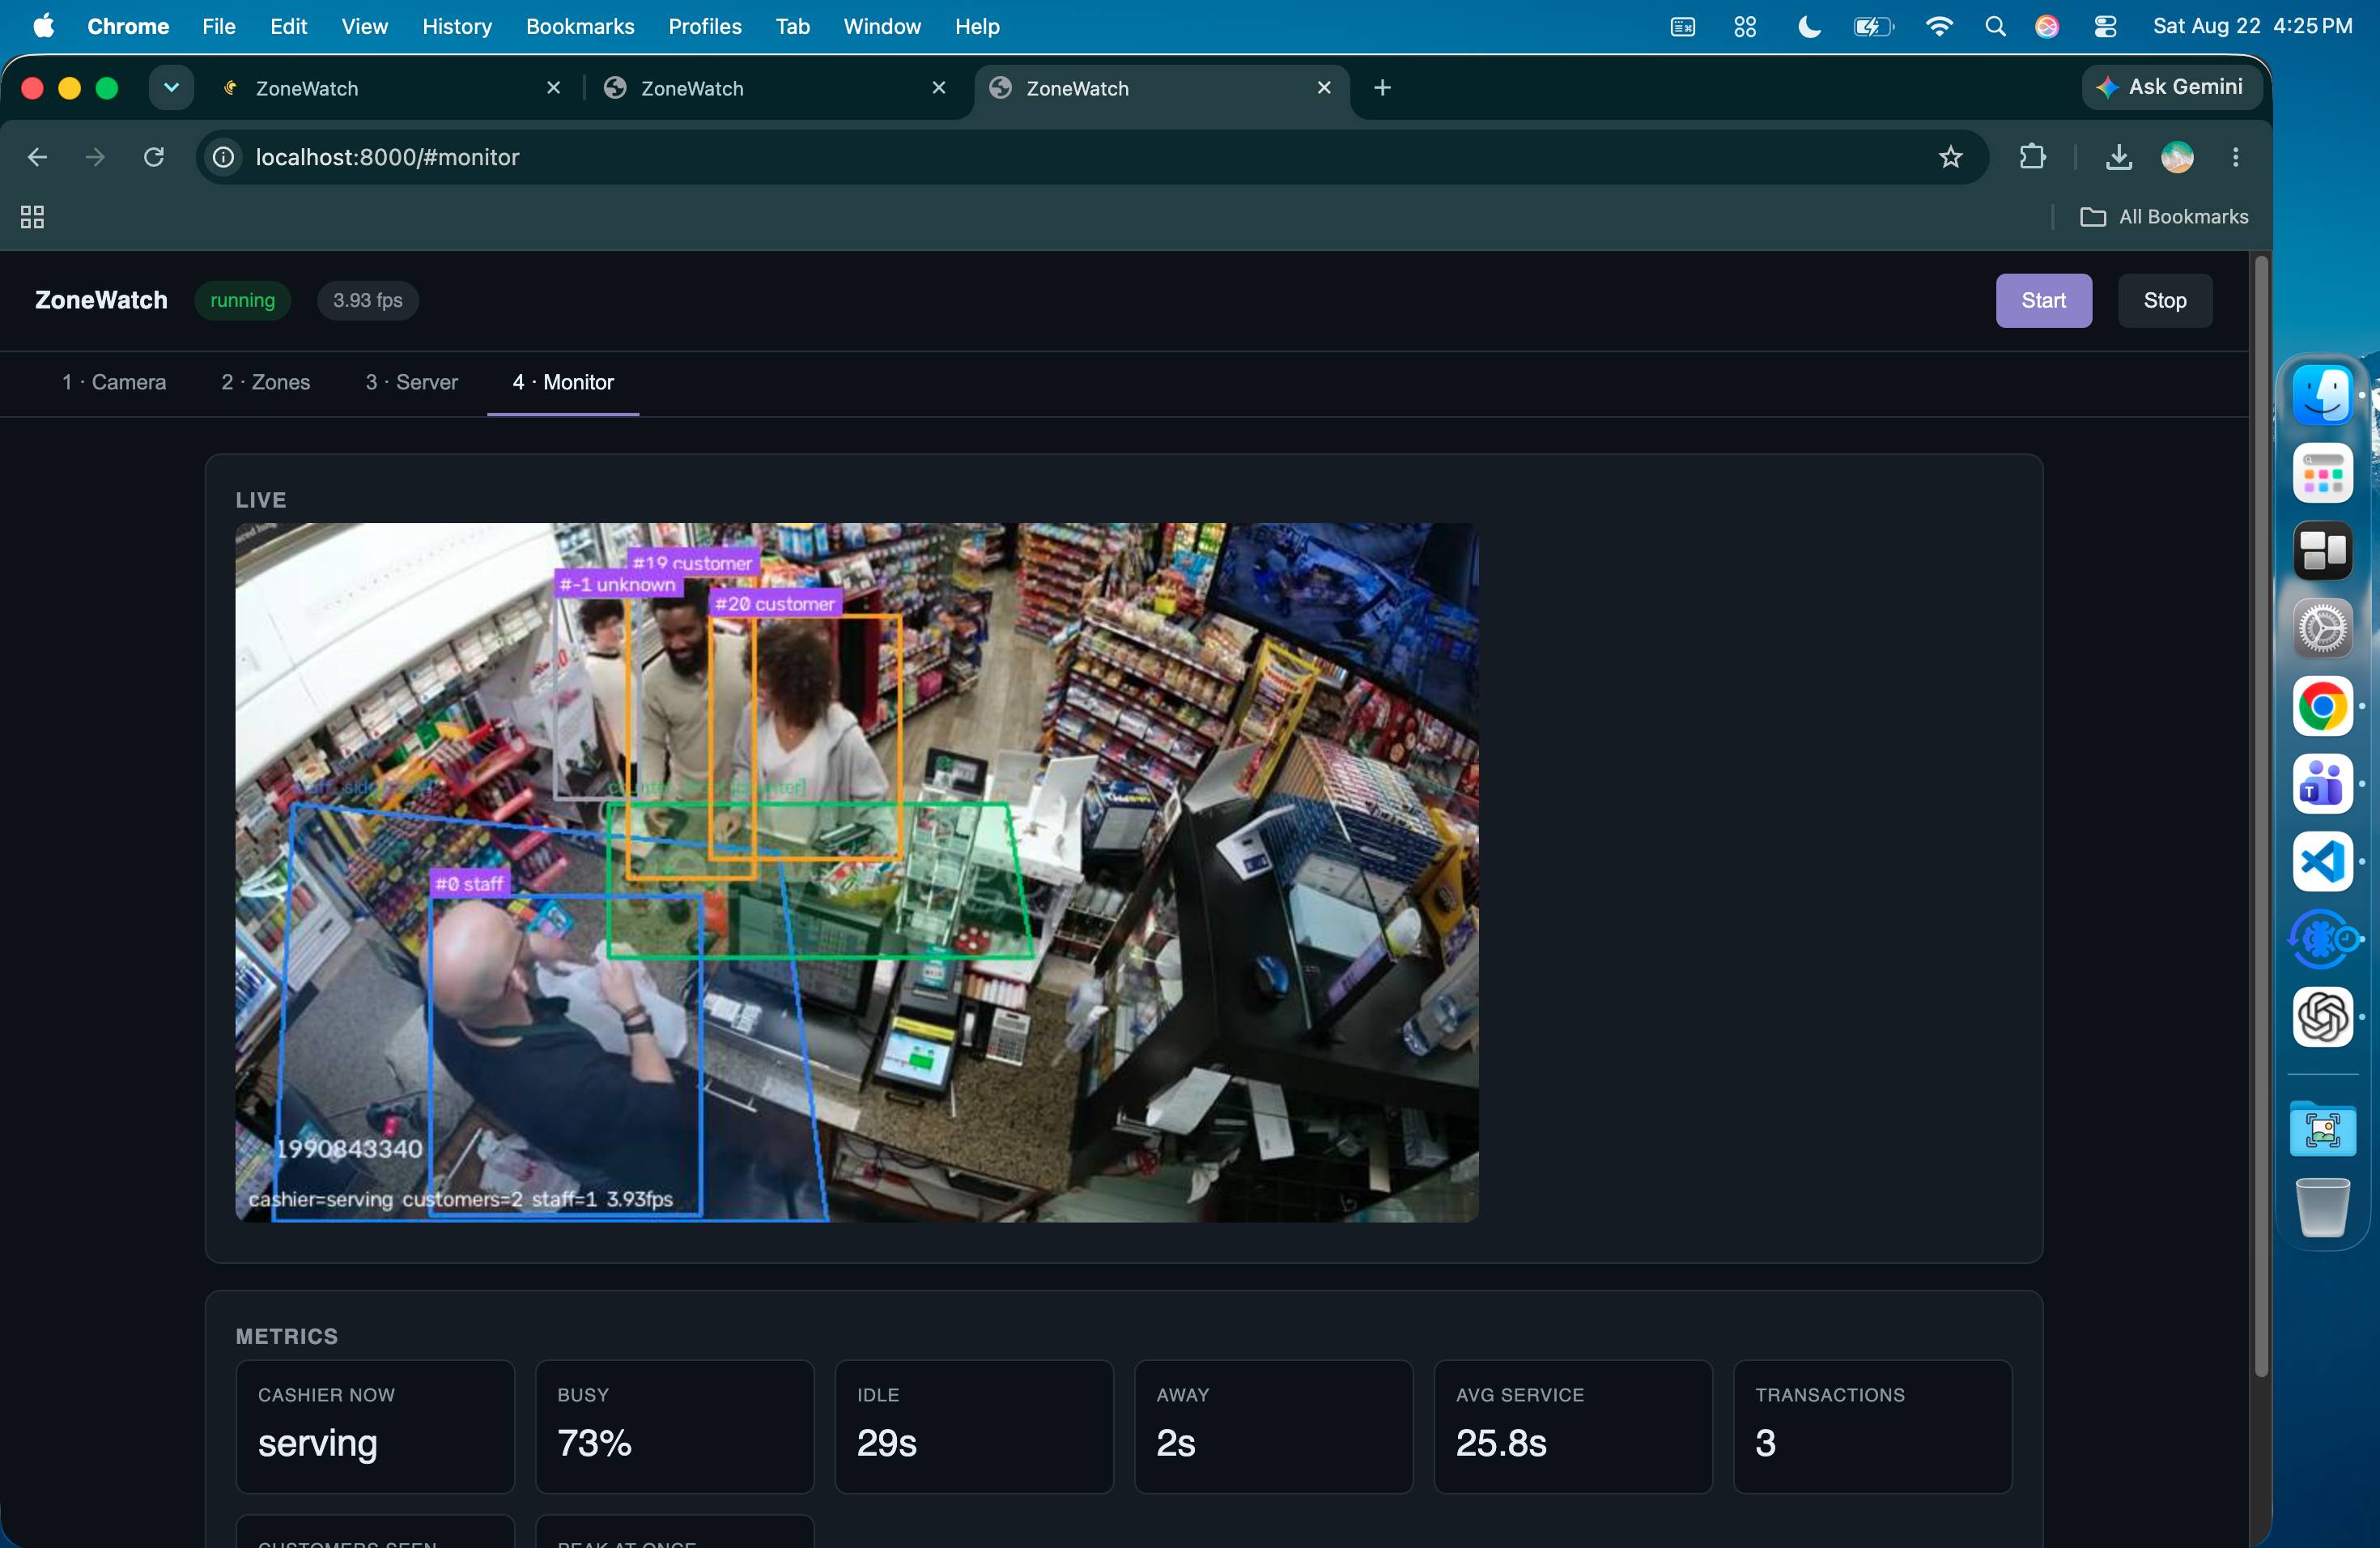Open the Chrome downloads icon
Viewport: 2380px width, 1548px height.
point(2118,157)
